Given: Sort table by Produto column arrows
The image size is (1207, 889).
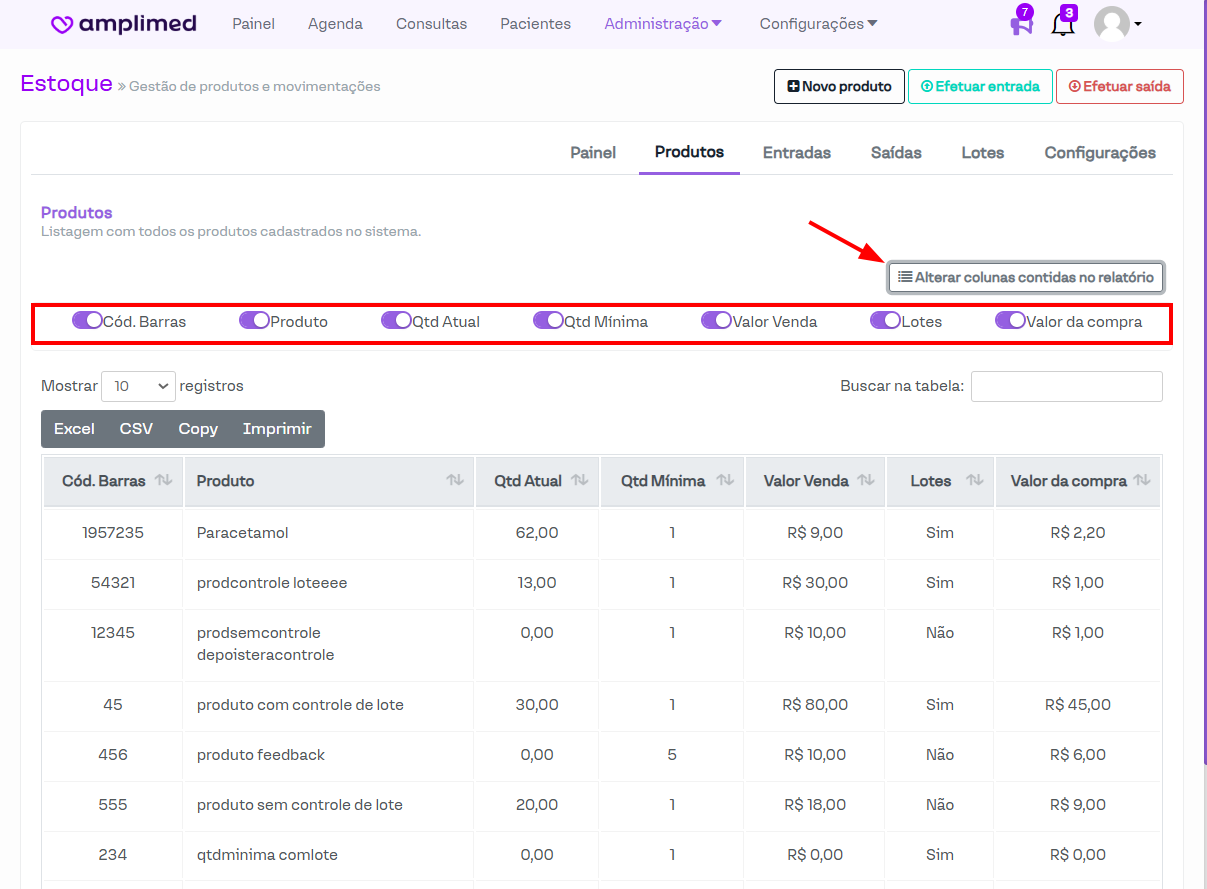Looking at the screenshot, I should 455,481.
